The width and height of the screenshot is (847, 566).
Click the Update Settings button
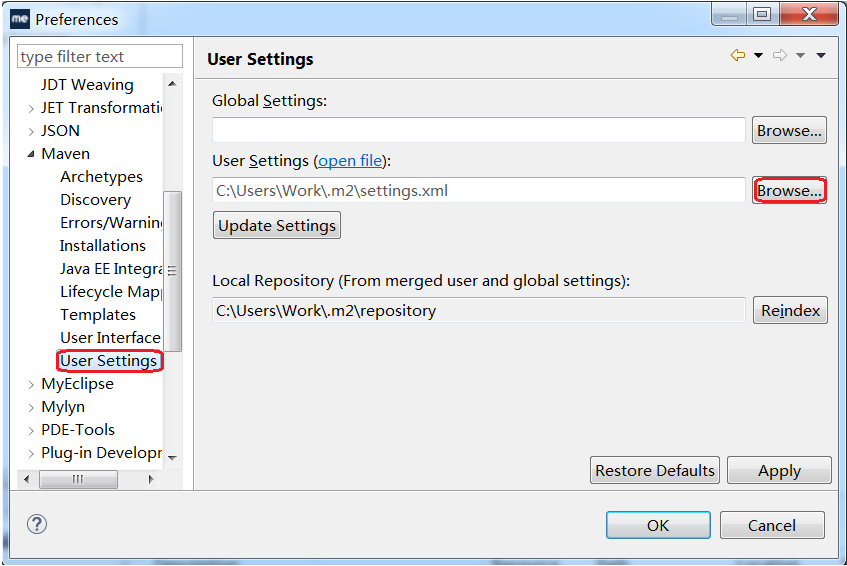pos(277,225)
